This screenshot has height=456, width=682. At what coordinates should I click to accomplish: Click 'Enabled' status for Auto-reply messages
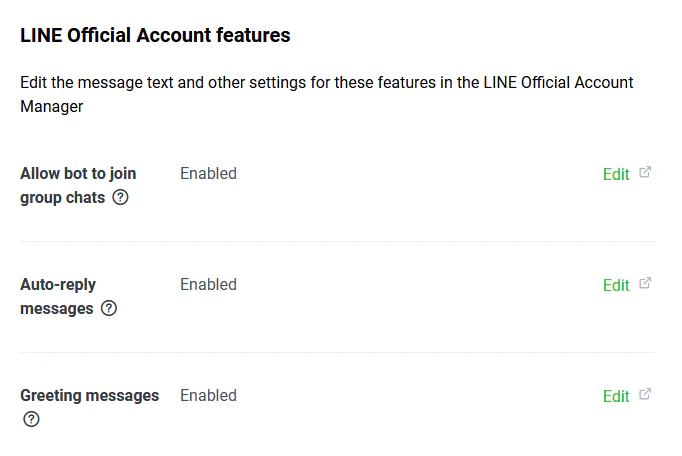(x=208, y=285)
